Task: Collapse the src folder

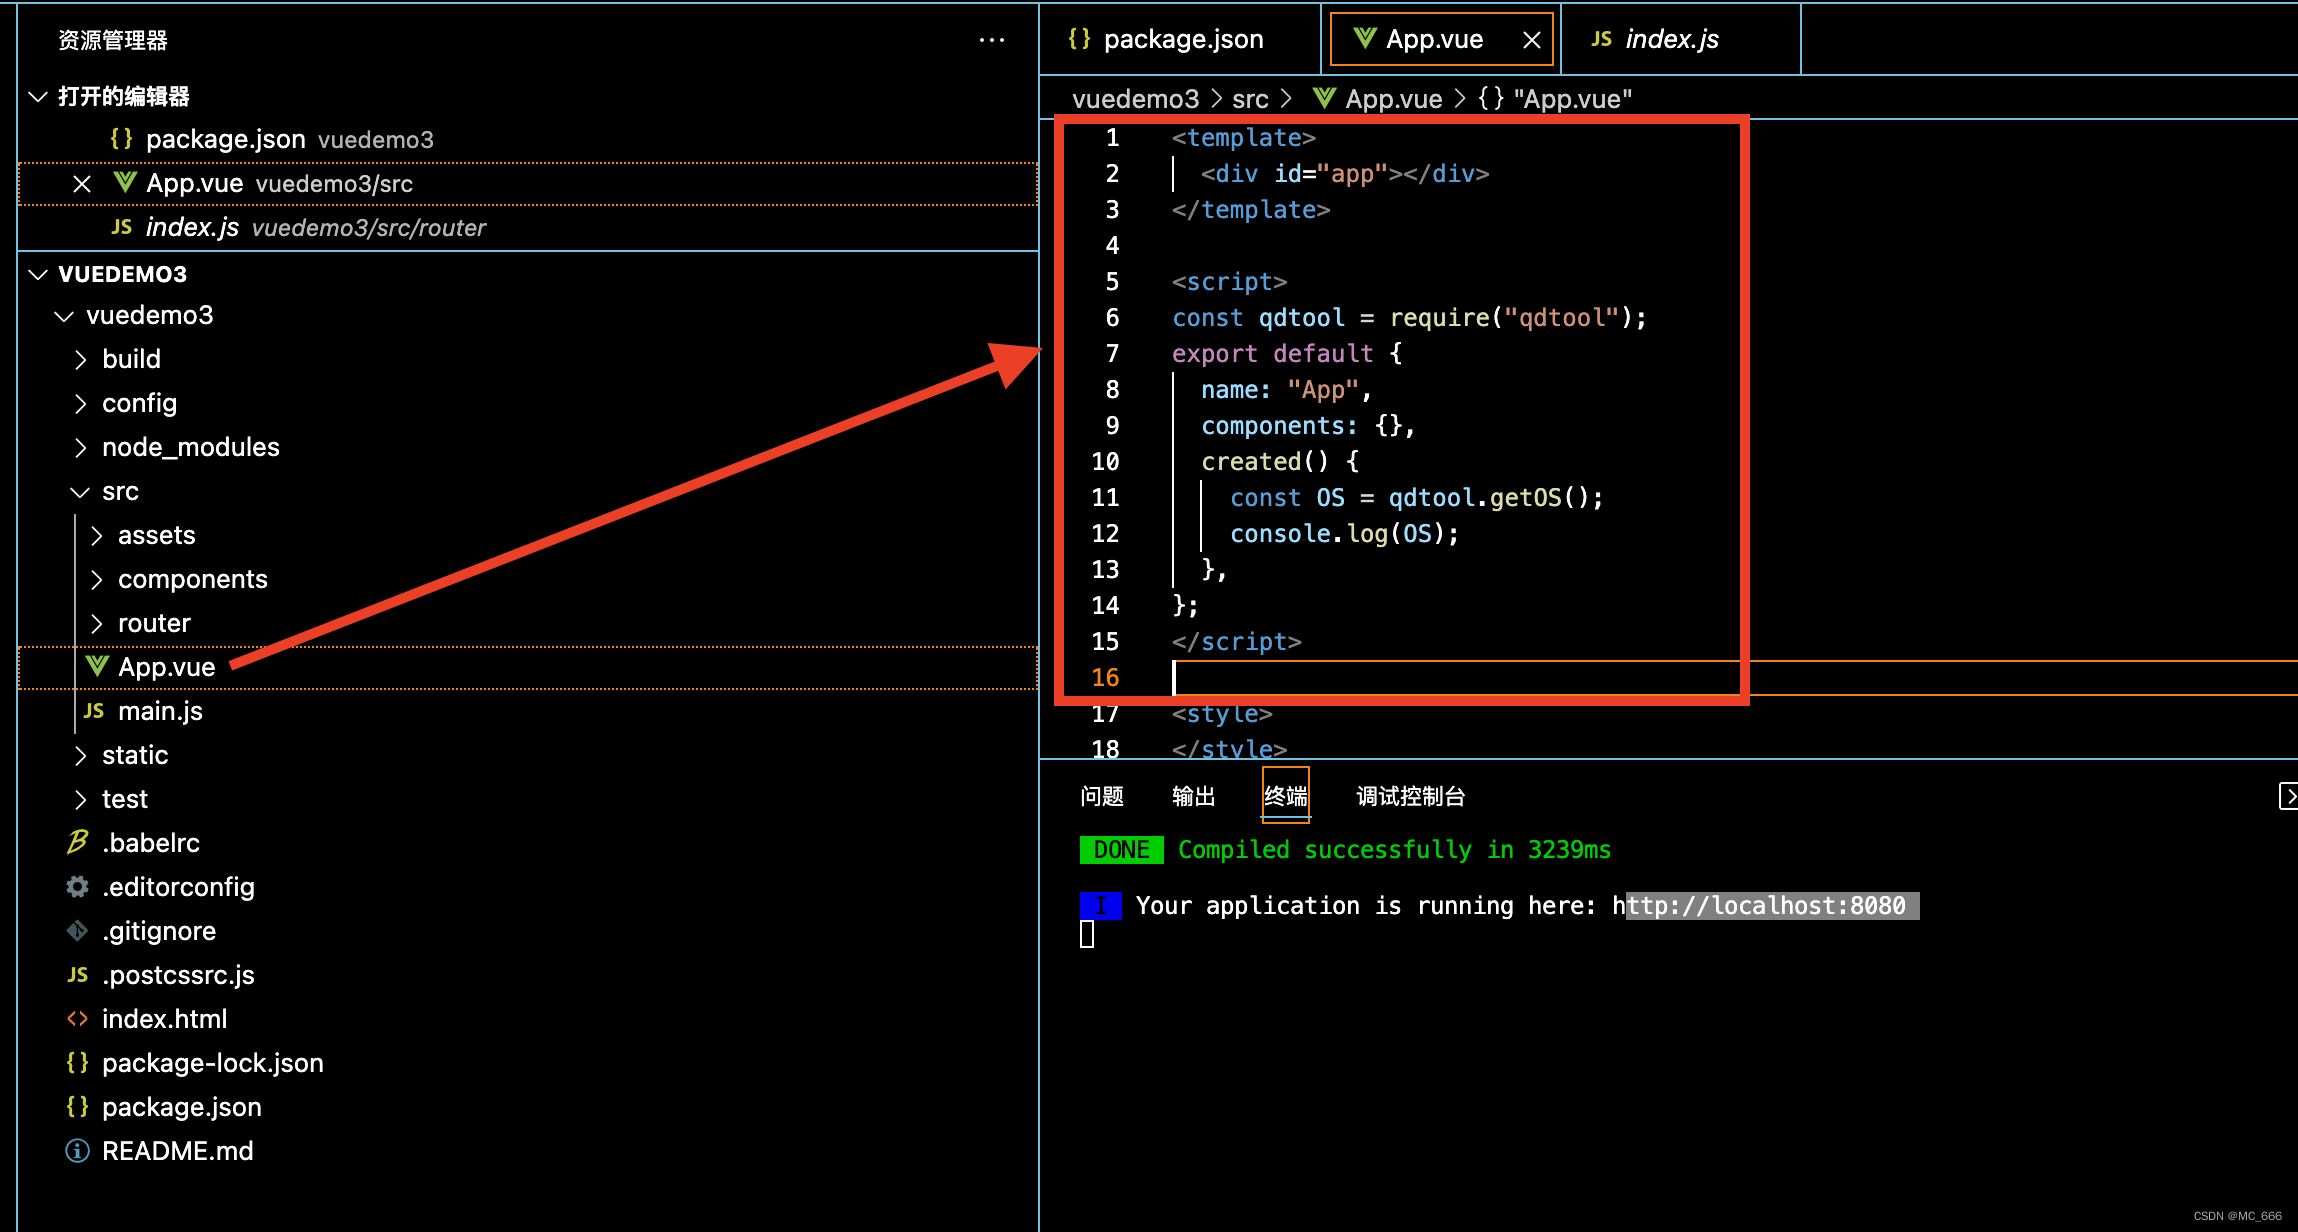Action: tap(80, 492)
